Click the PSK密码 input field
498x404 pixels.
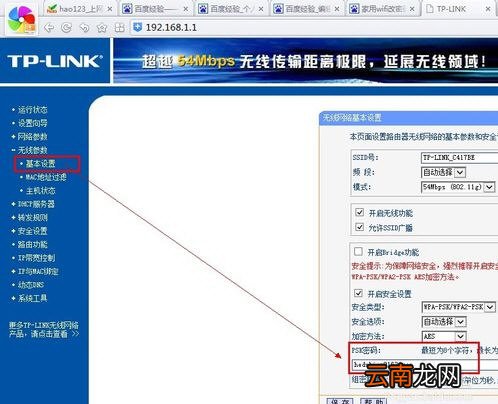(x=425, y=365)
